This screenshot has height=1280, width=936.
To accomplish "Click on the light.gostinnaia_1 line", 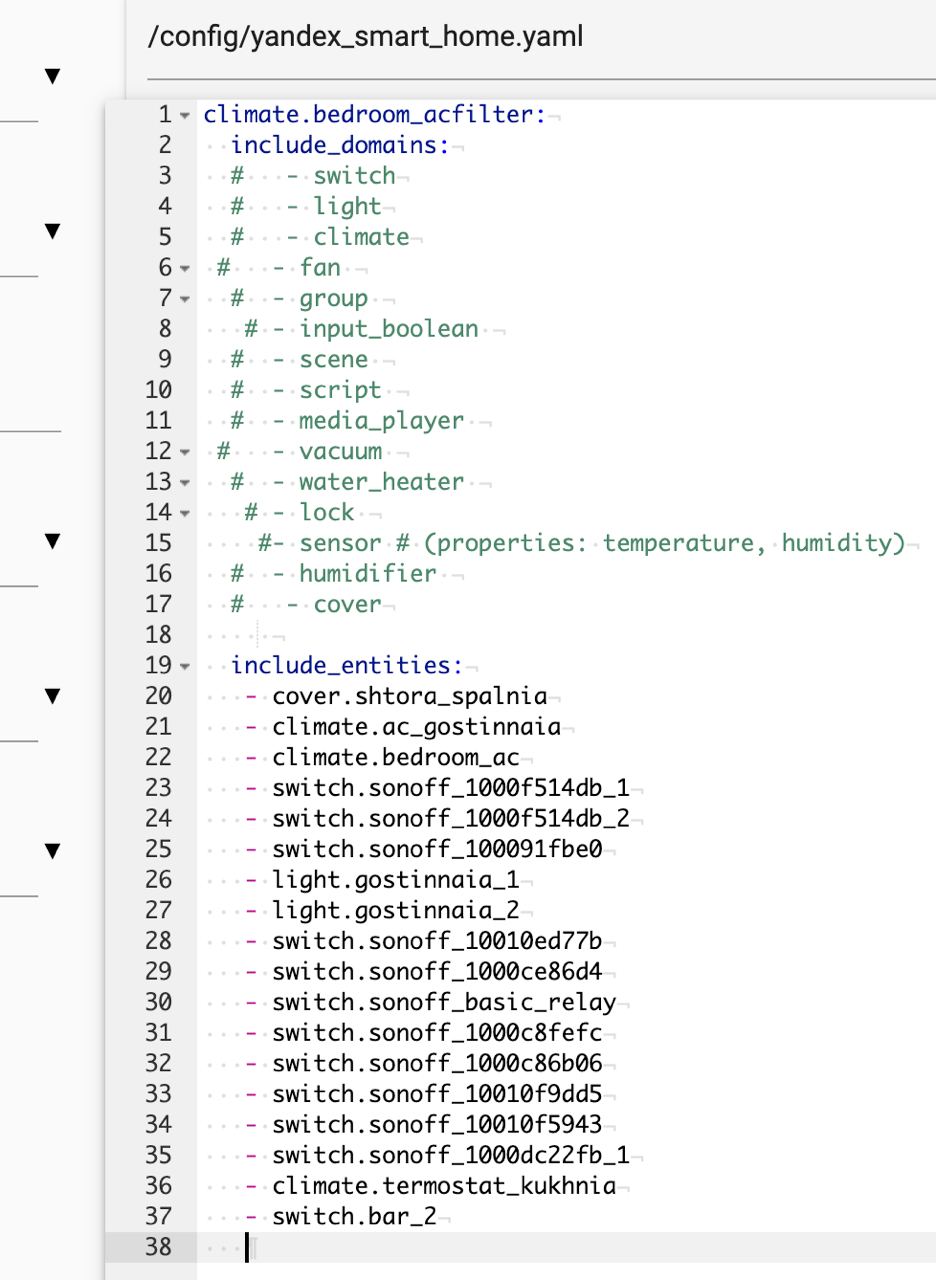I will [395, 880].
